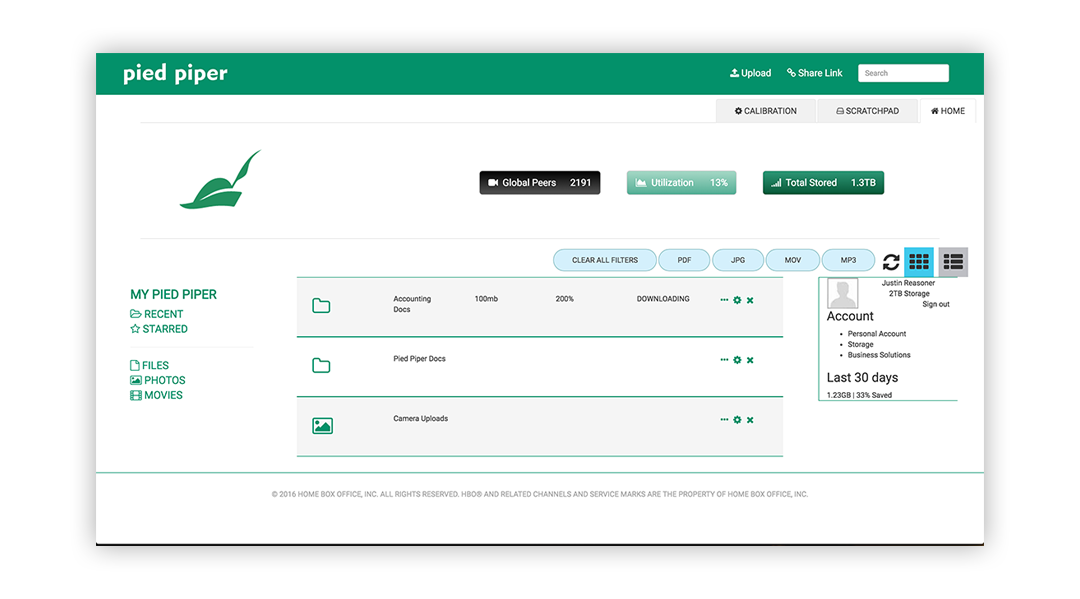Toggle the JPG filter

tap(738, 260)
